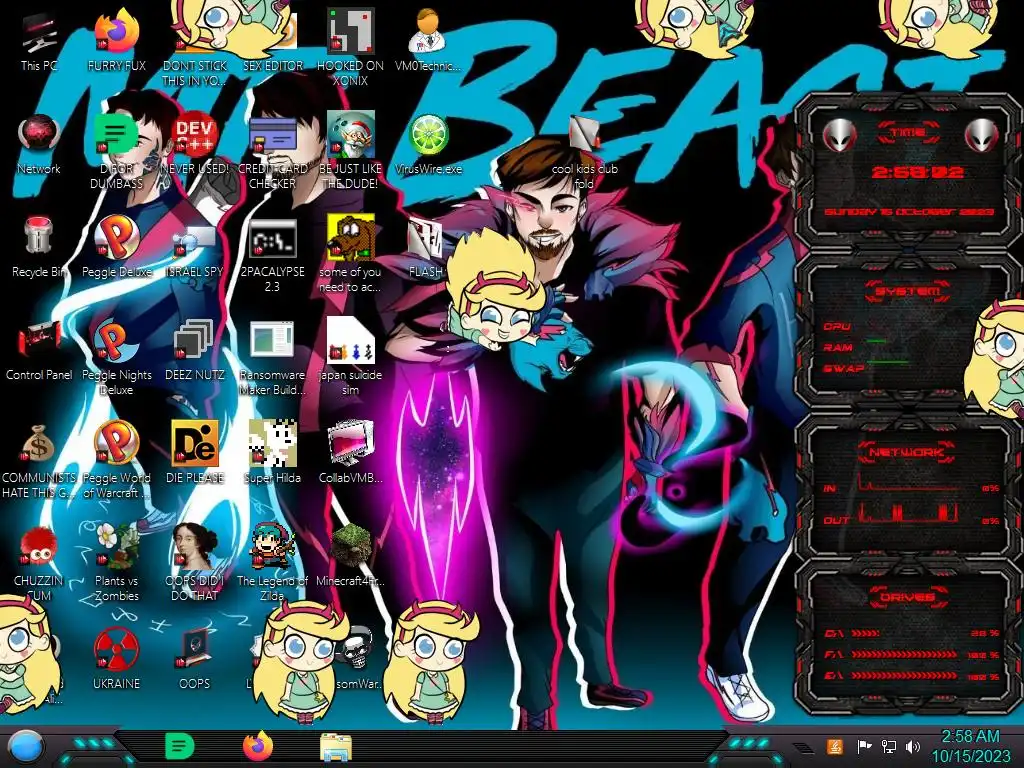Open the green chat app in taskbar
The width and height of the screenshot is (1024, 768).
click(x=180, y=746)
